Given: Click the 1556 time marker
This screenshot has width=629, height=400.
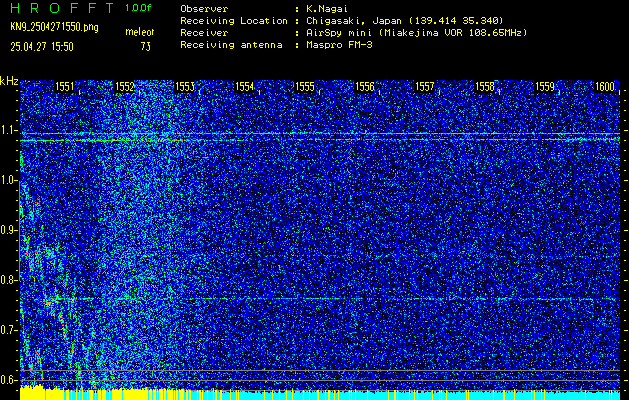Looking at the screenshot, I should [365, 87].
